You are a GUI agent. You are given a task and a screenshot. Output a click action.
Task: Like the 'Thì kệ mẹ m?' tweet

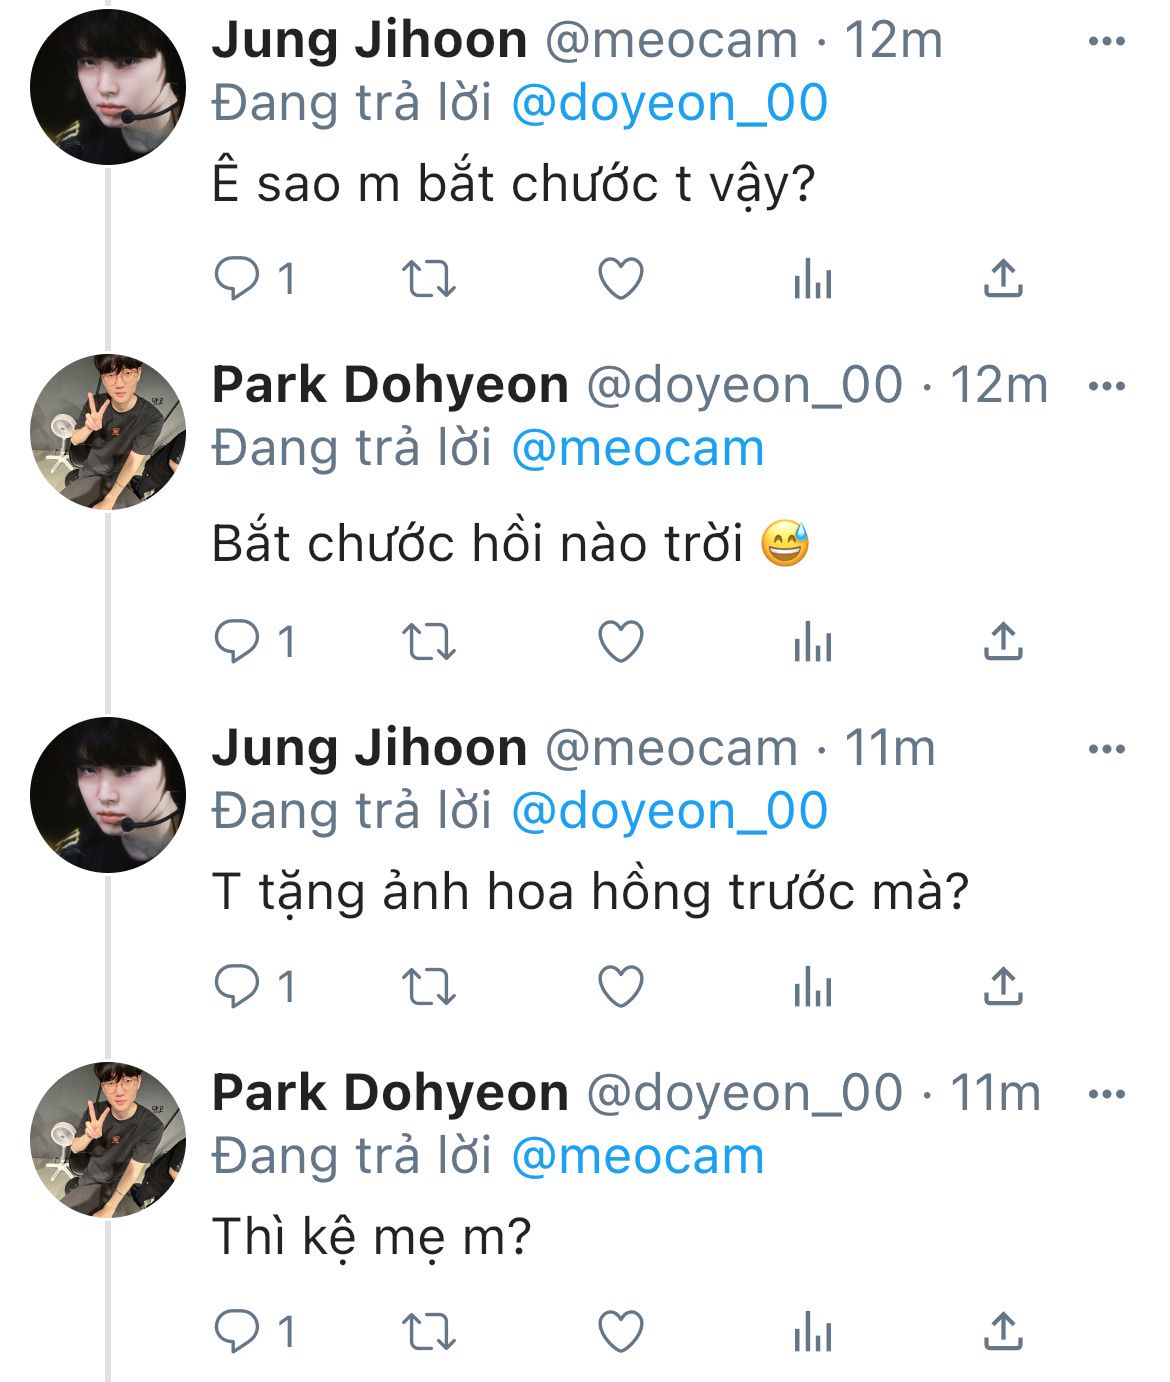pyautogui.click(x=620, y=1332)
